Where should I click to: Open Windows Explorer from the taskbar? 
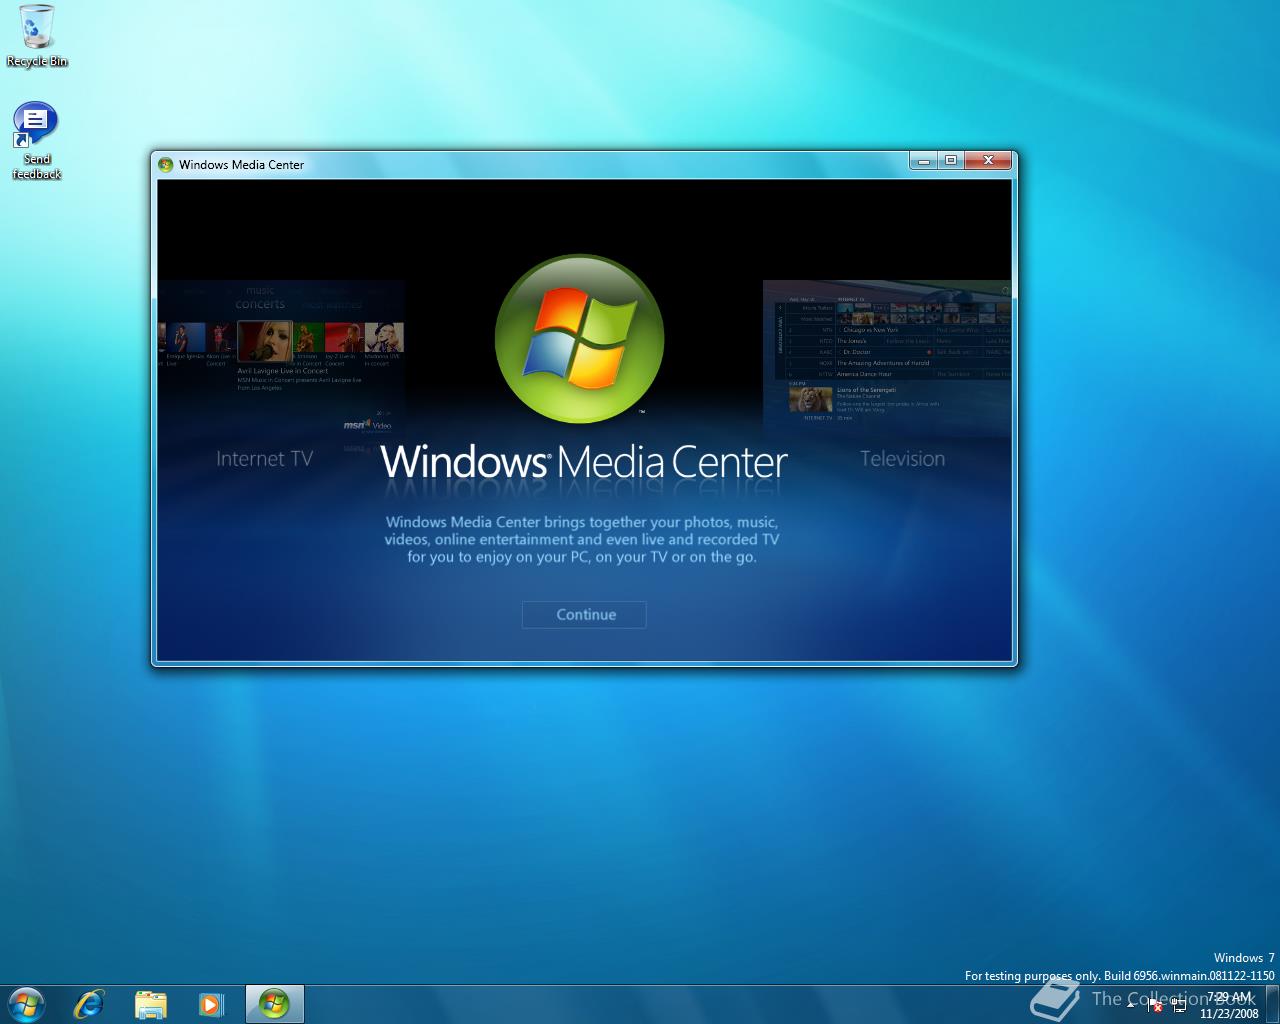coord(151,1004)
